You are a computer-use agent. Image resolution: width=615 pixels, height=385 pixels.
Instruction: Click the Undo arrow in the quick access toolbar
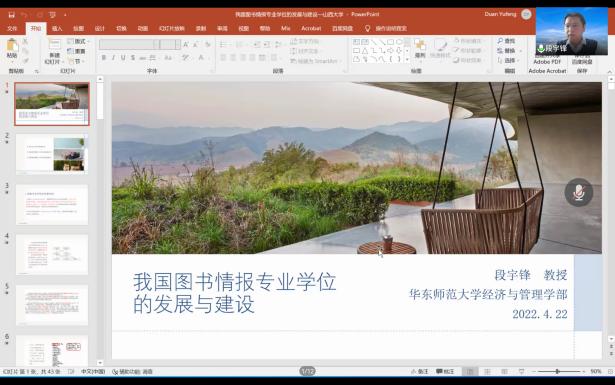24,15
